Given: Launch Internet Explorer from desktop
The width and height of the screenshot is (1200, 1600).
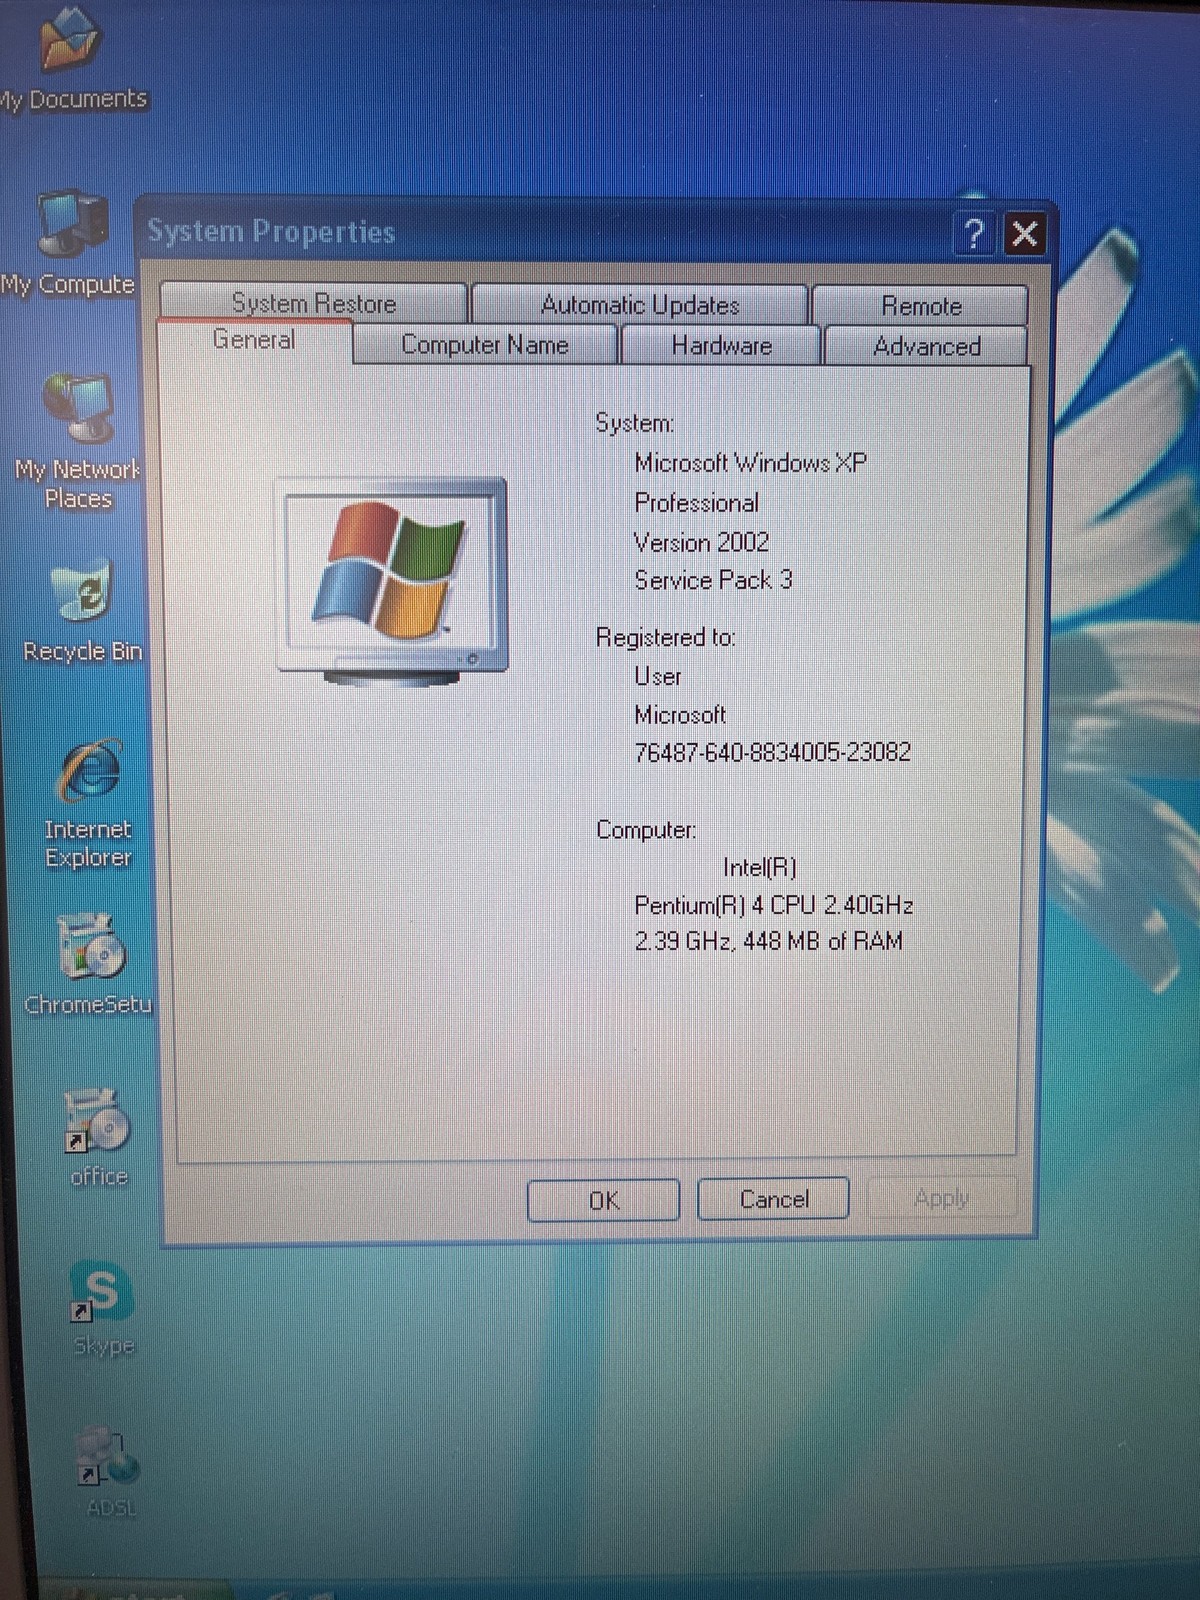Looking at the screenshot, I should point(88,804).
